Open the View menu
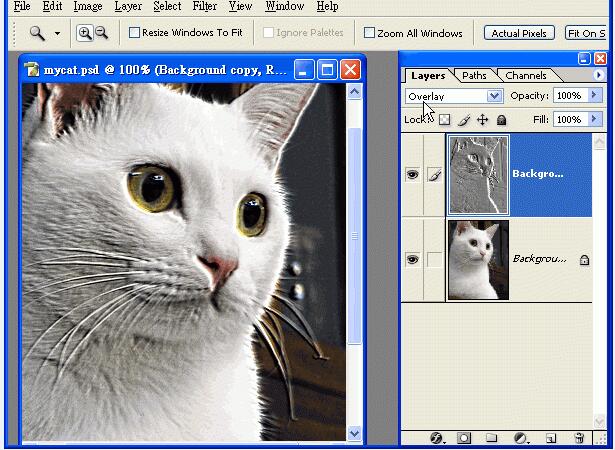Screen dimensions: 615x450 click(x=240, y=6)
